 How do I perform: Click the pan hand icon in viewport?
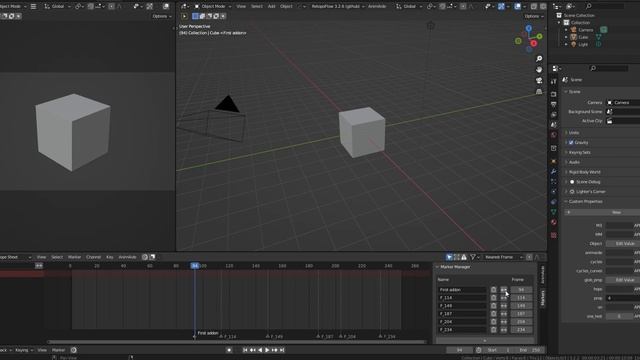click(x=539, y=69)
